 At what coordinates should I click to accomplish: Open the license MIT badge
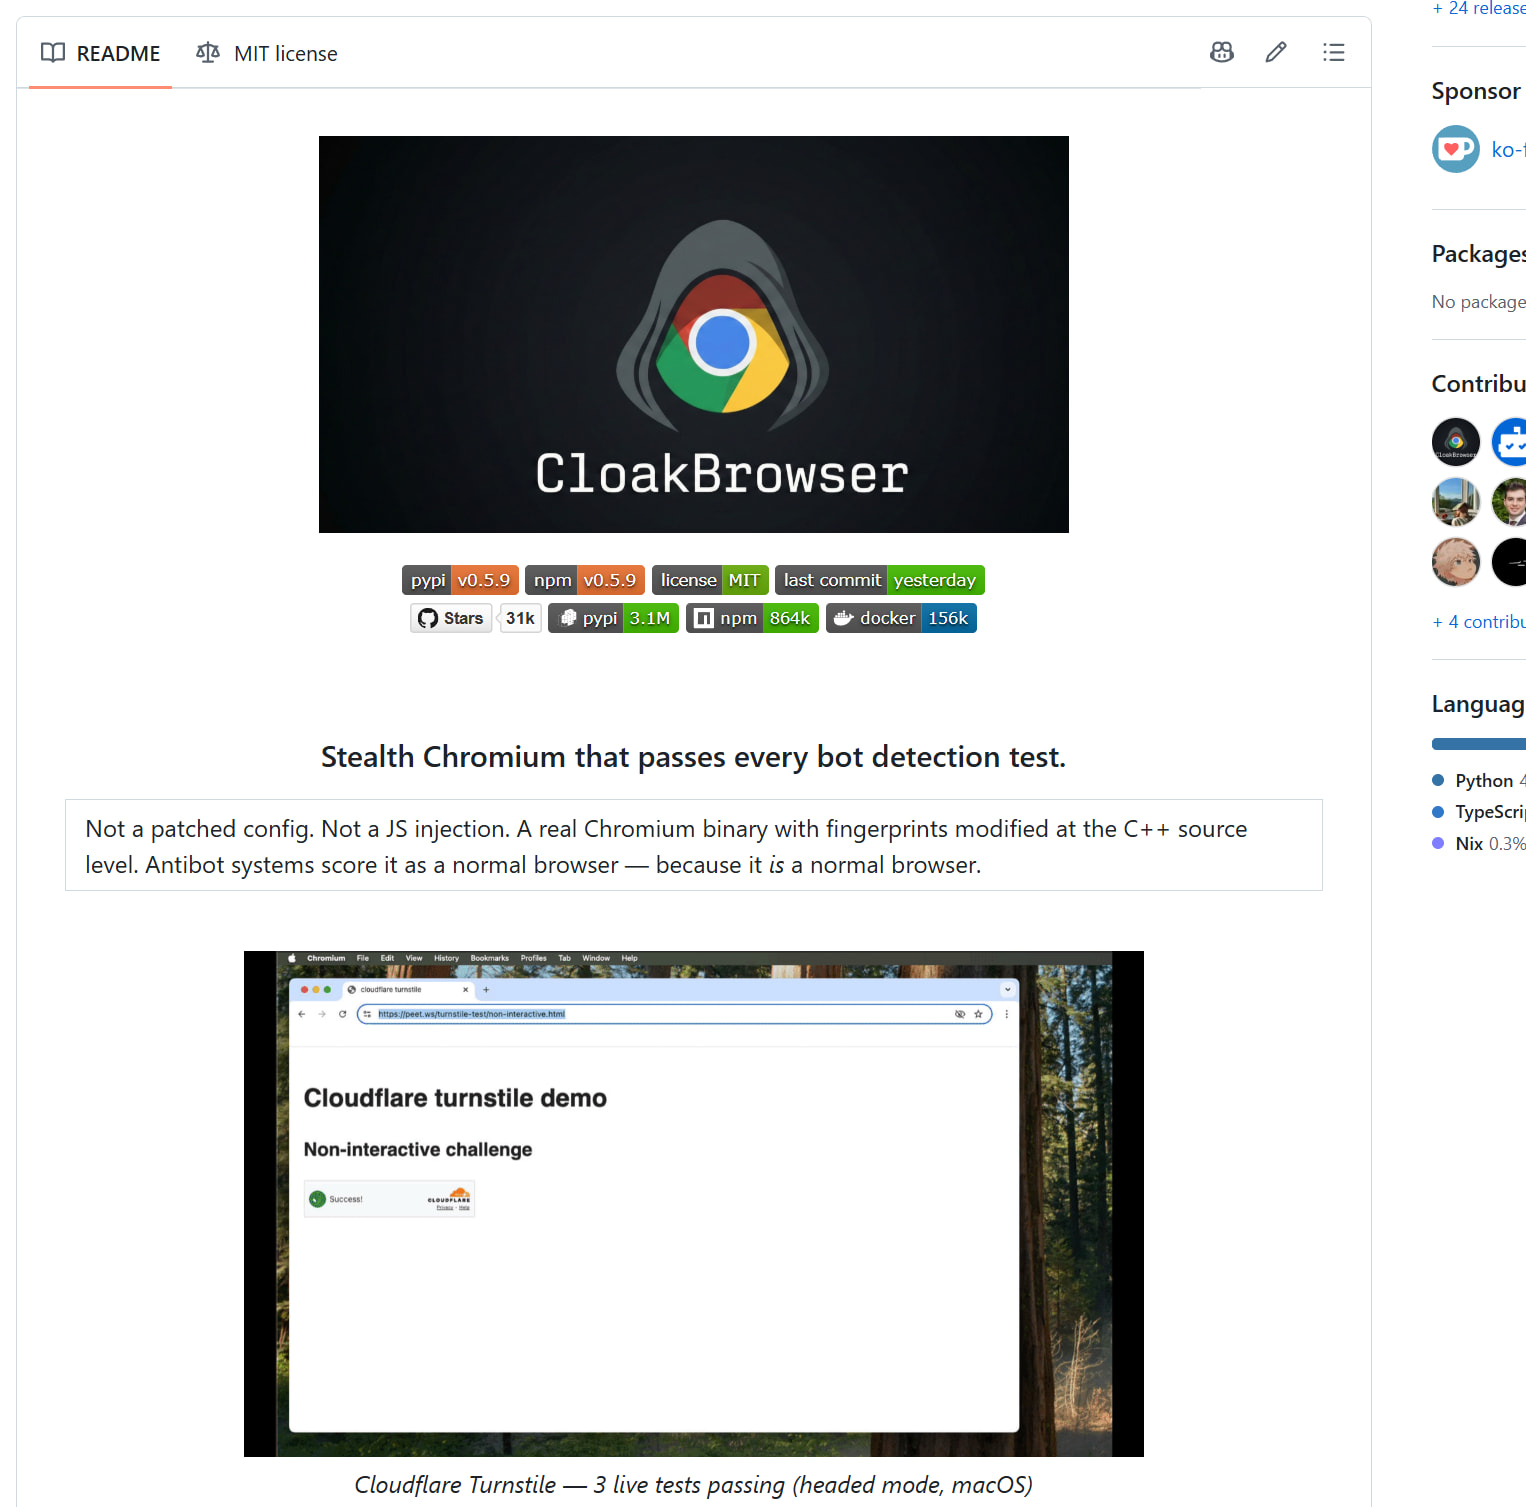click(x=710, y=580)
